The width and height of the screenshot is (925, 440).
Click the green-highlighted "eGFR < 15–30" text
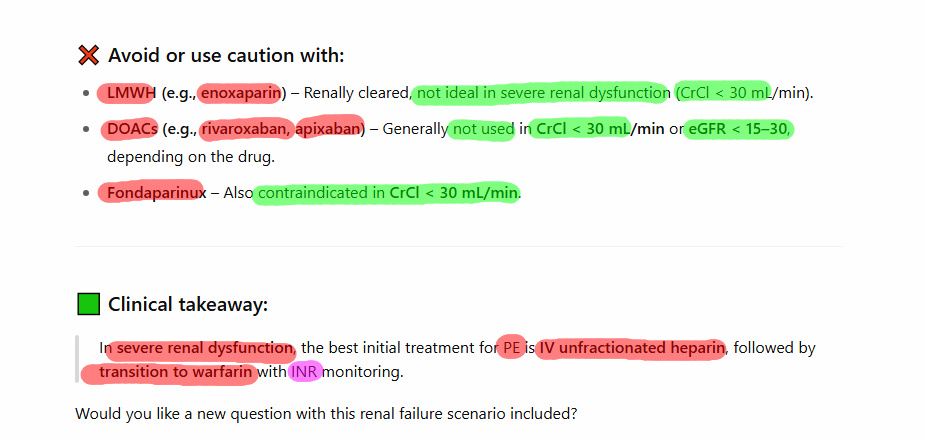(739, 129)
